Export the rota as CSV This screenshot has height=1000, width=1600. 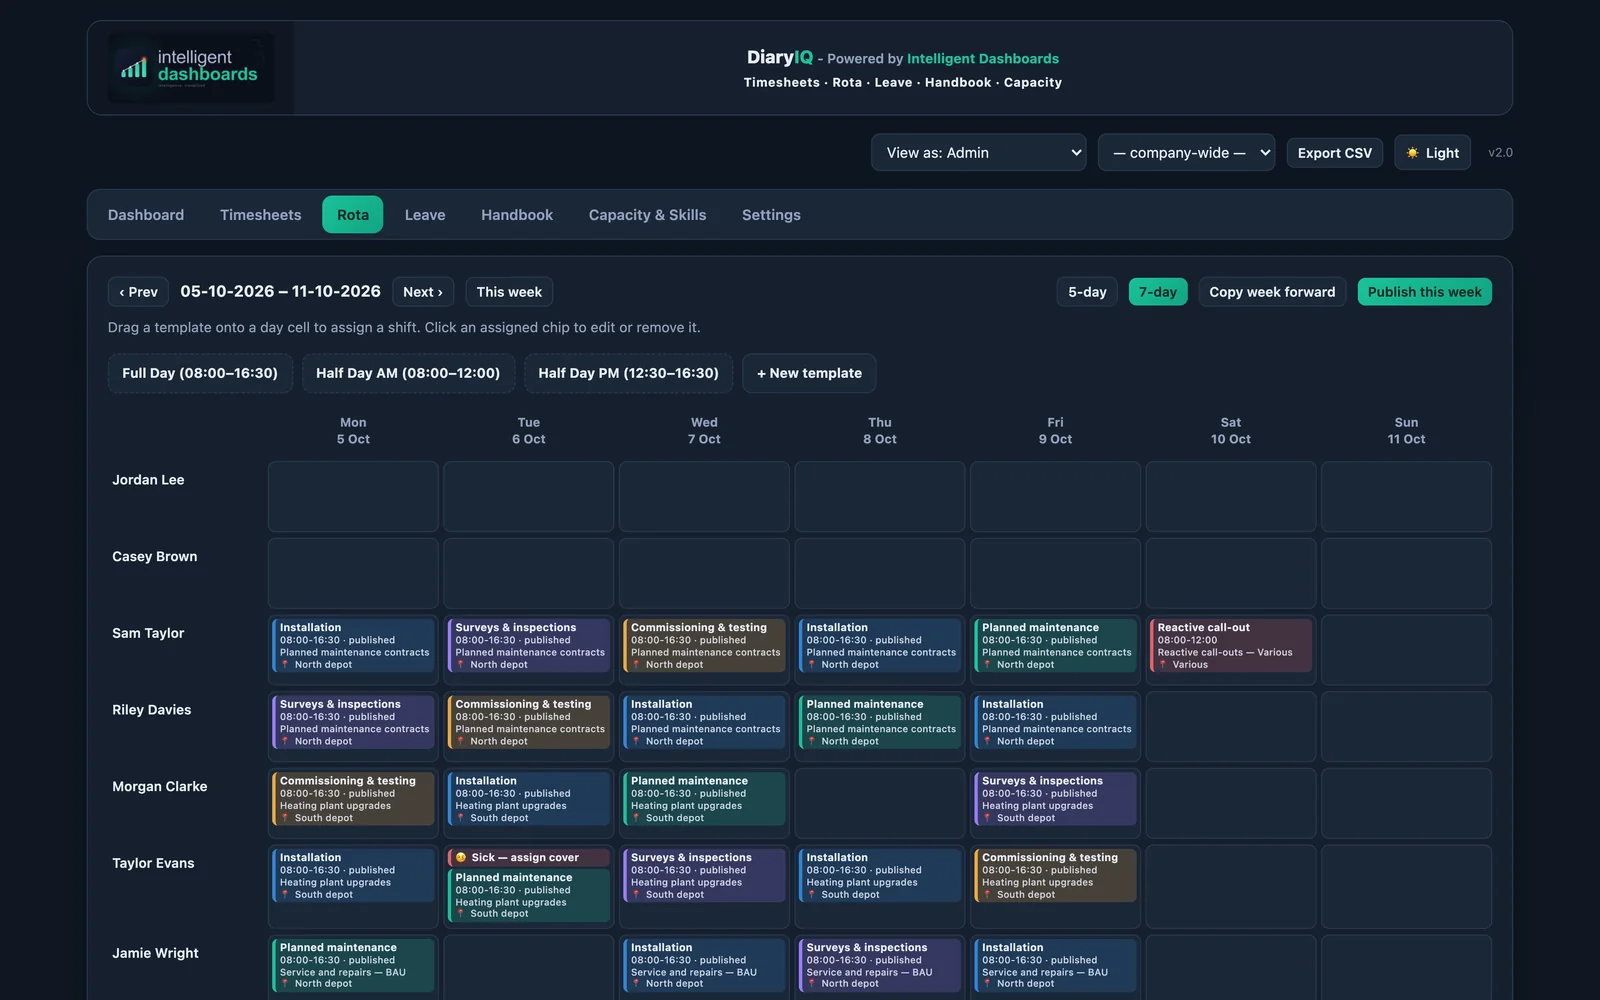click(1334, 153)
